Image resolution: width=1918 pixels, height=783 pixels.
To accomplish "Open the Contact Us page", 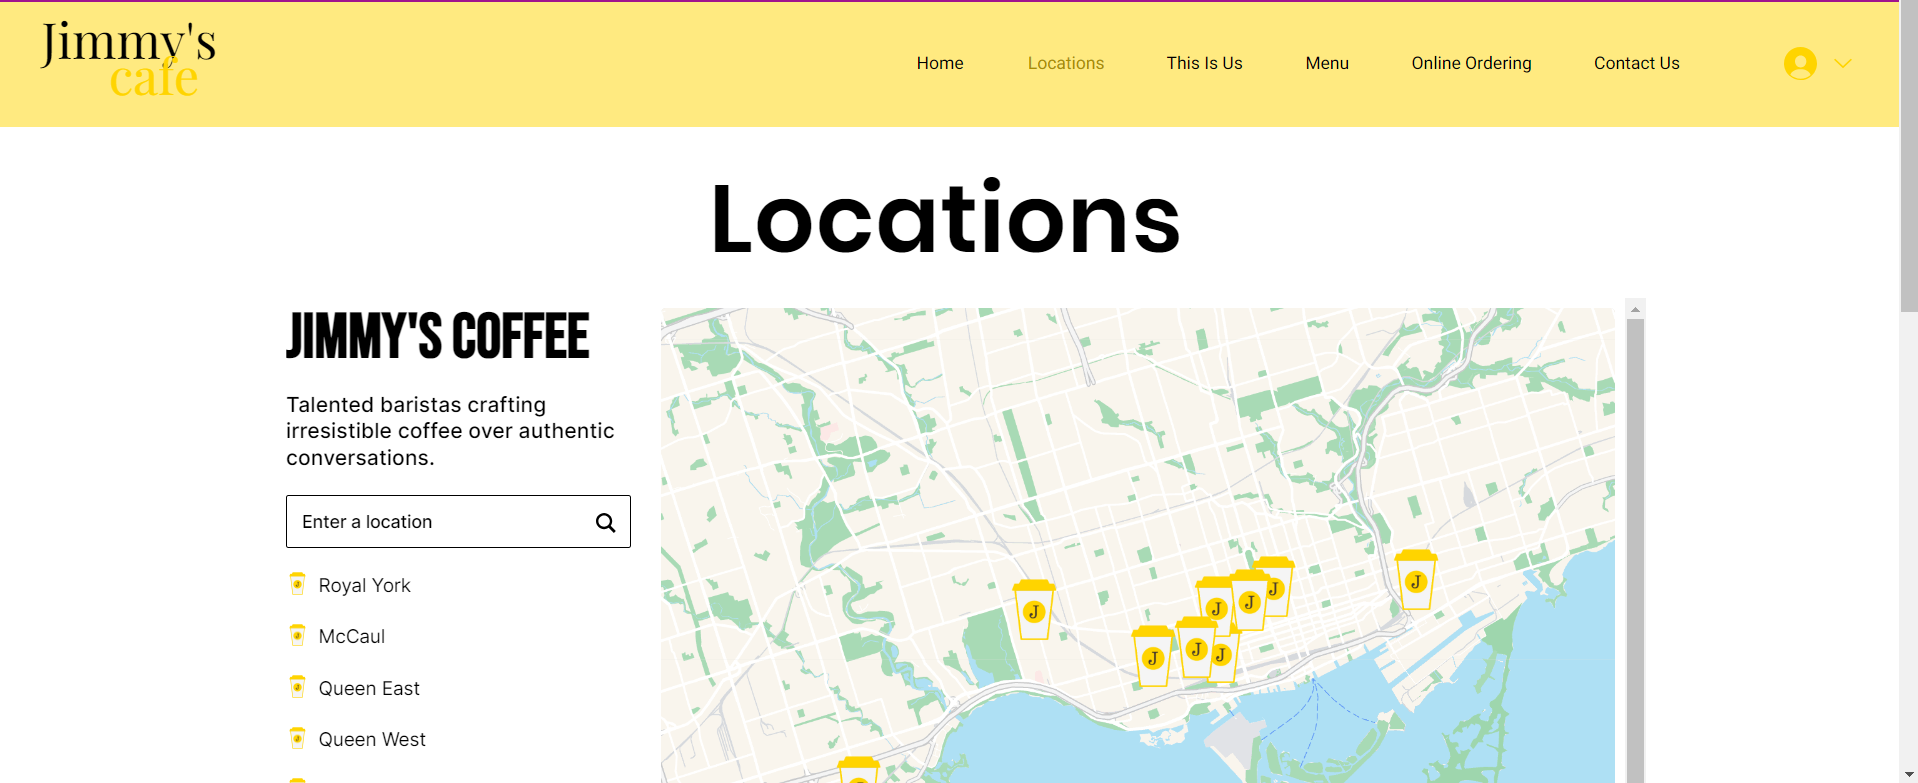I will (x=1636, y=63).
